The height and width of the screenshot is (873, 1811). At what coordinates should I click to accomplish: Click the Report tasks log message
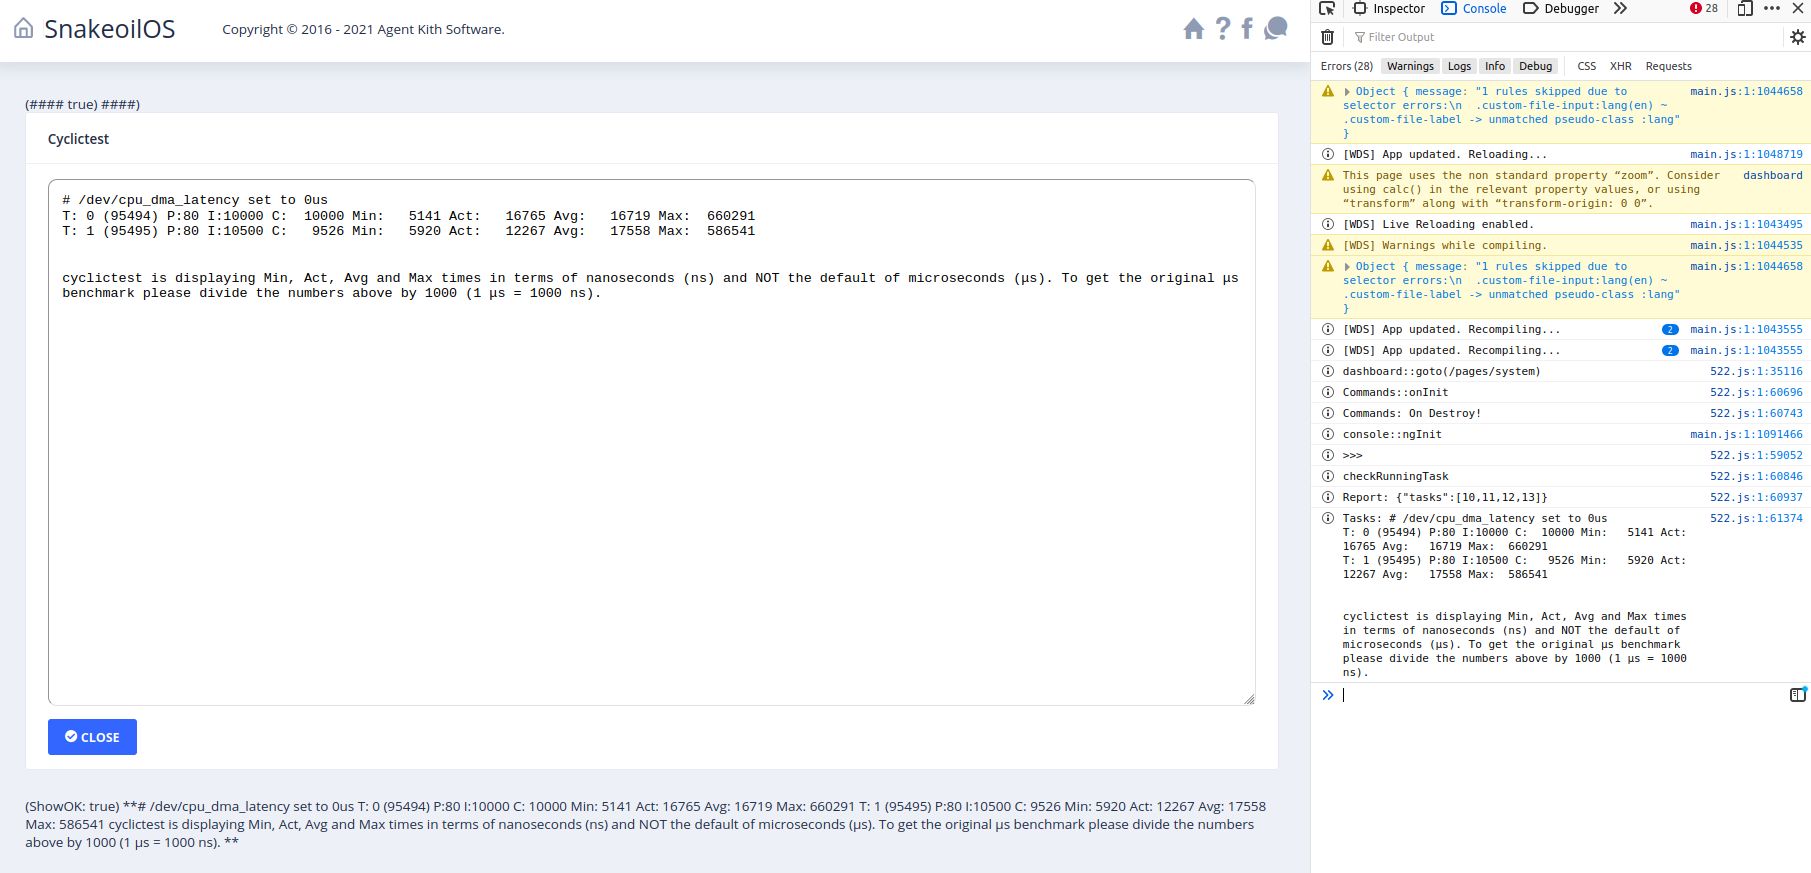1445,497
